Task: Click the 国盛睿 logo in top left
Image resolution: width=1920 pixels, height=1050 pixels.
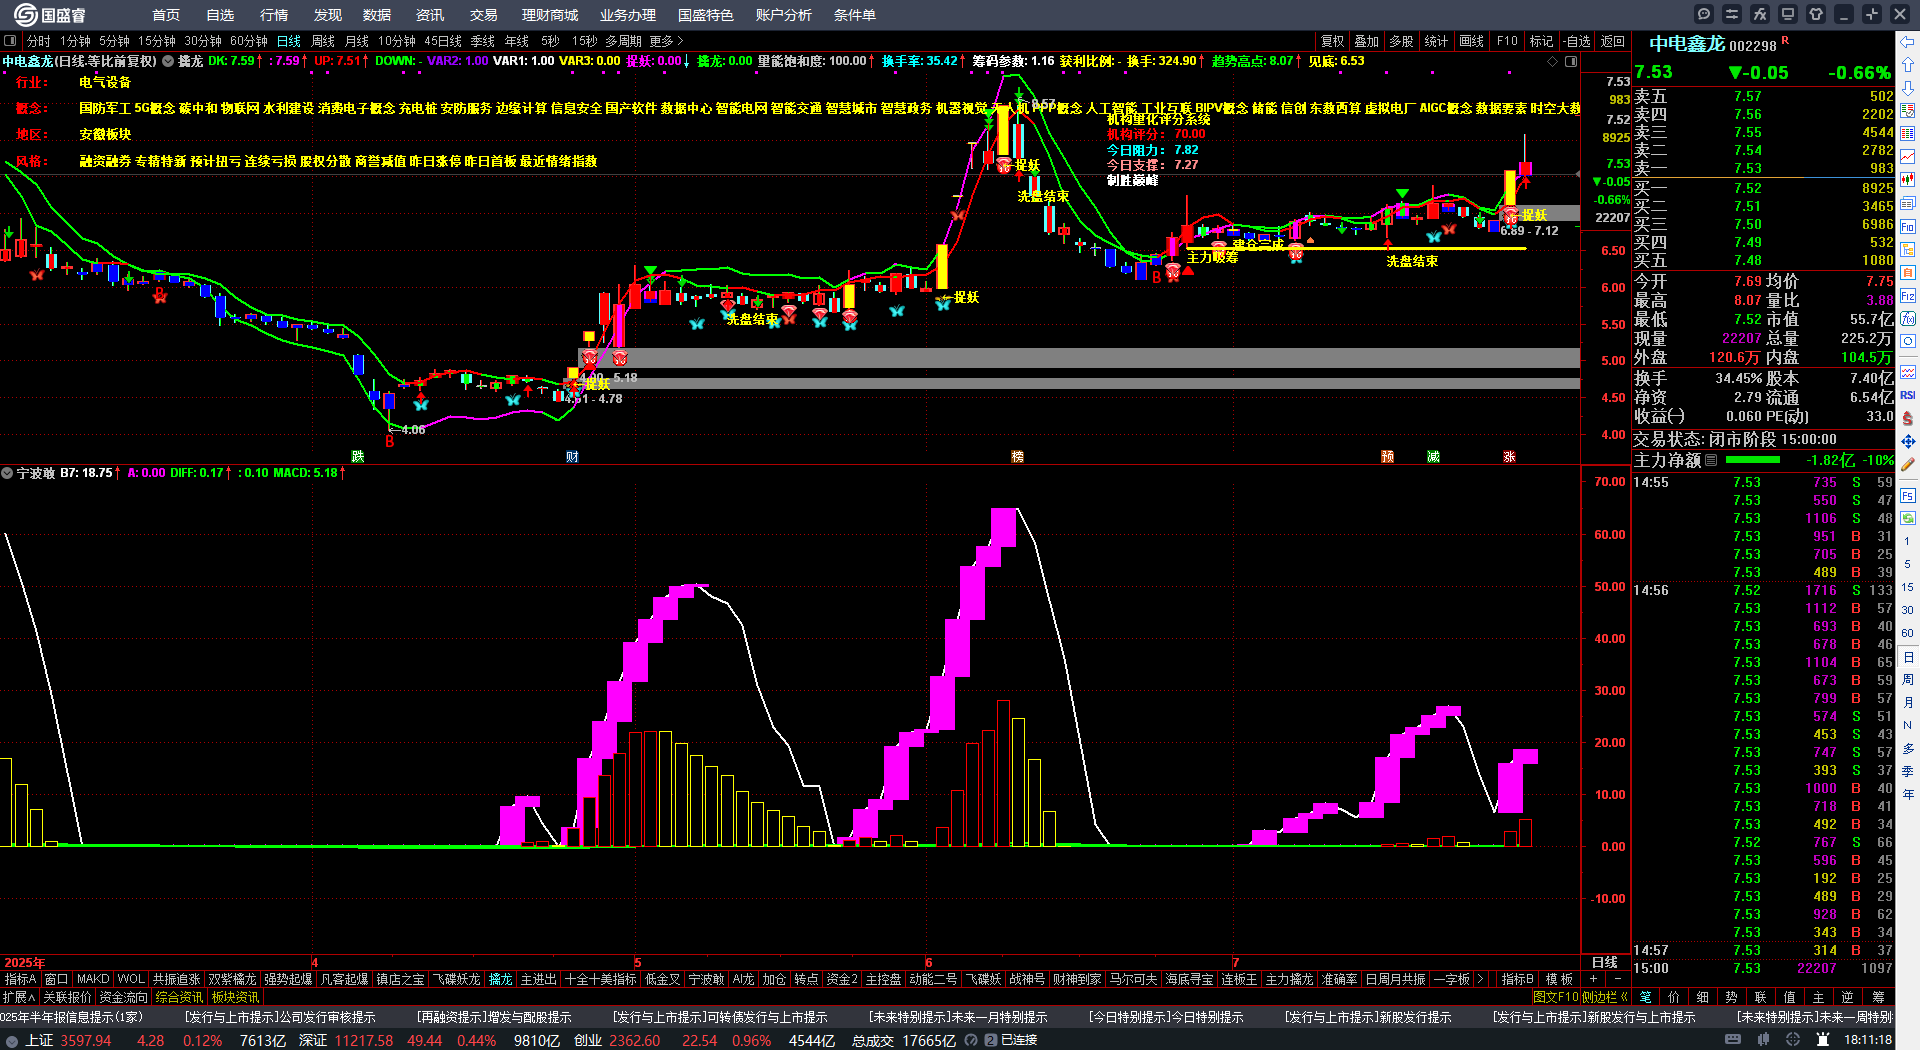Action: (50, 14)
